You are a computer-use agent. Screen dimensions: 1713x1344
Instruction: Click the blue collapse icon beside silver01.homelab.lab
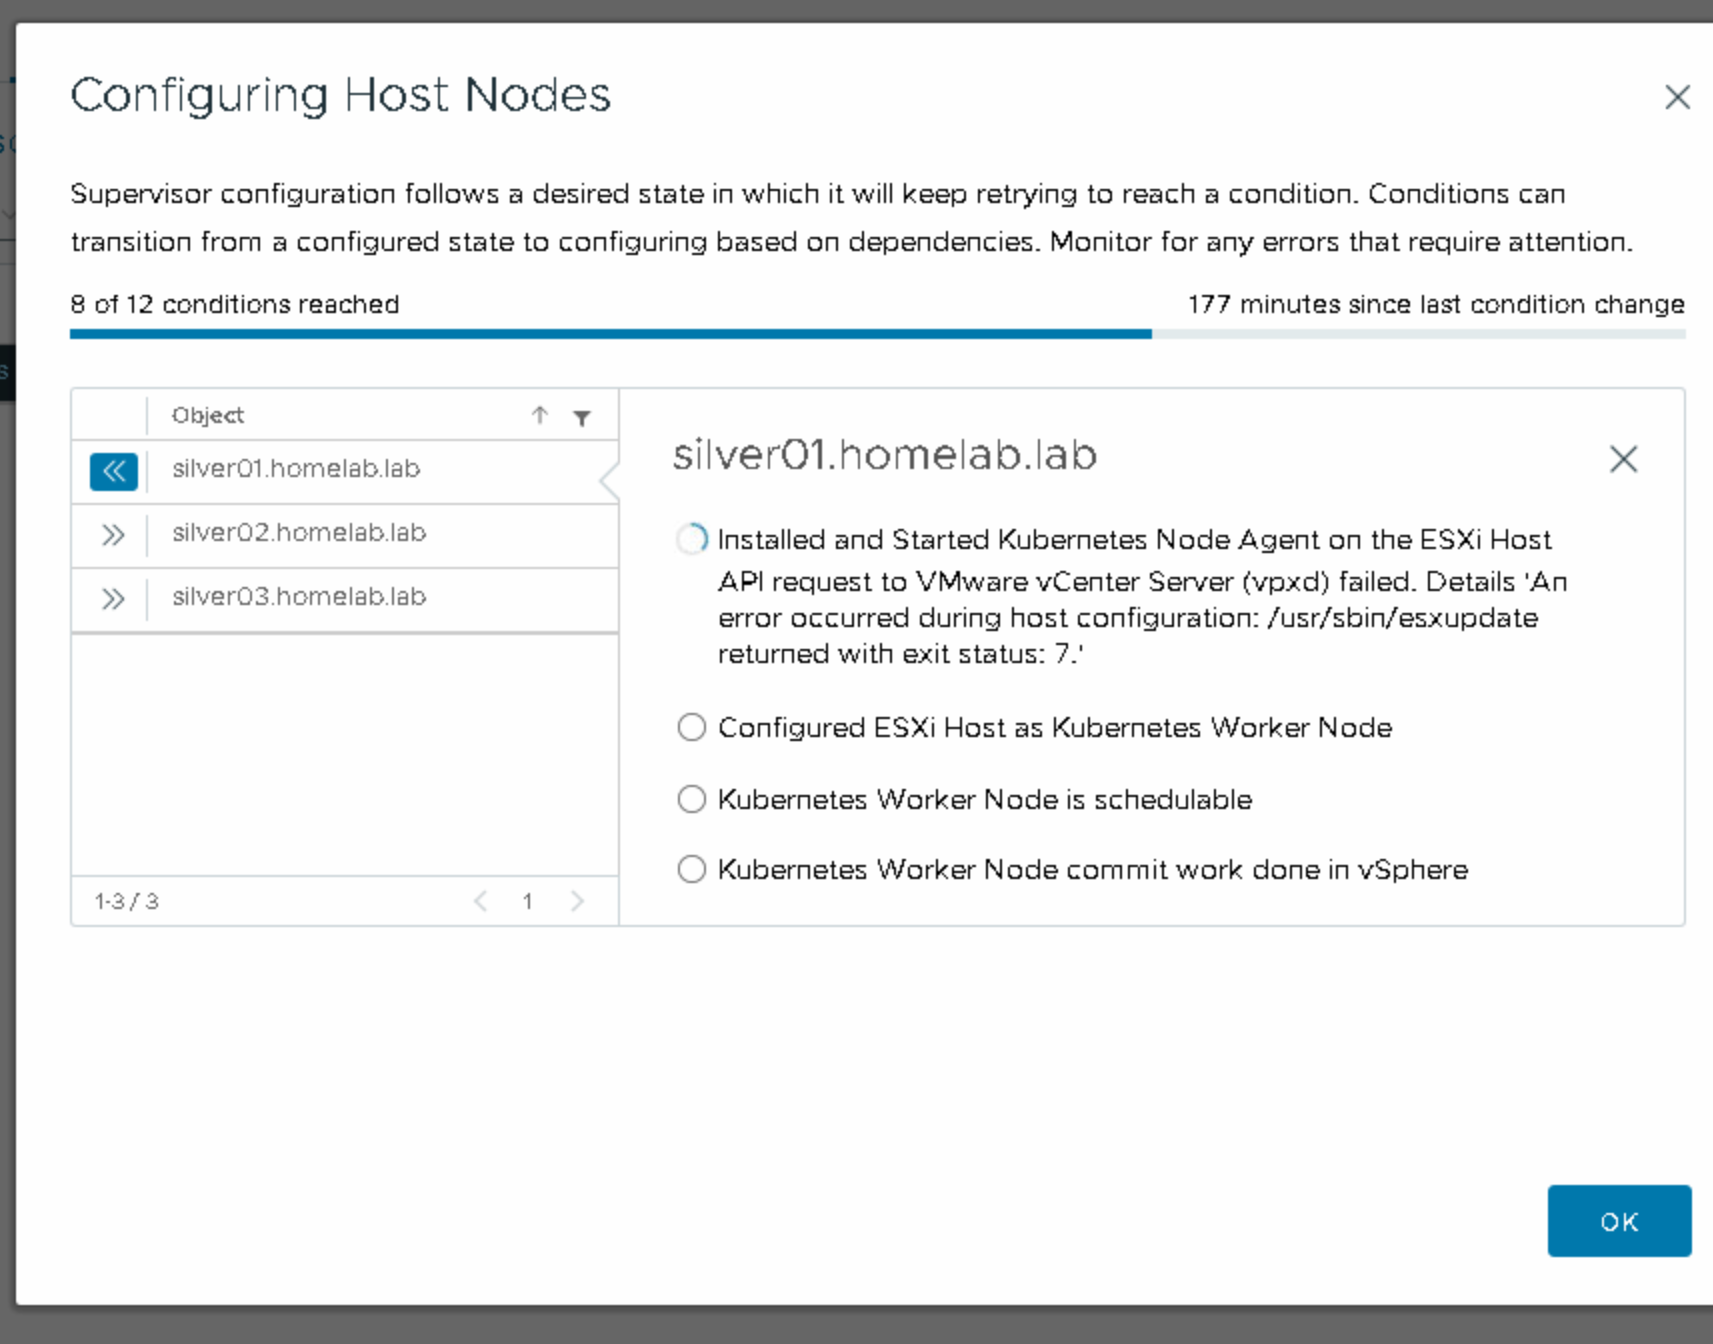pos(113,472)
